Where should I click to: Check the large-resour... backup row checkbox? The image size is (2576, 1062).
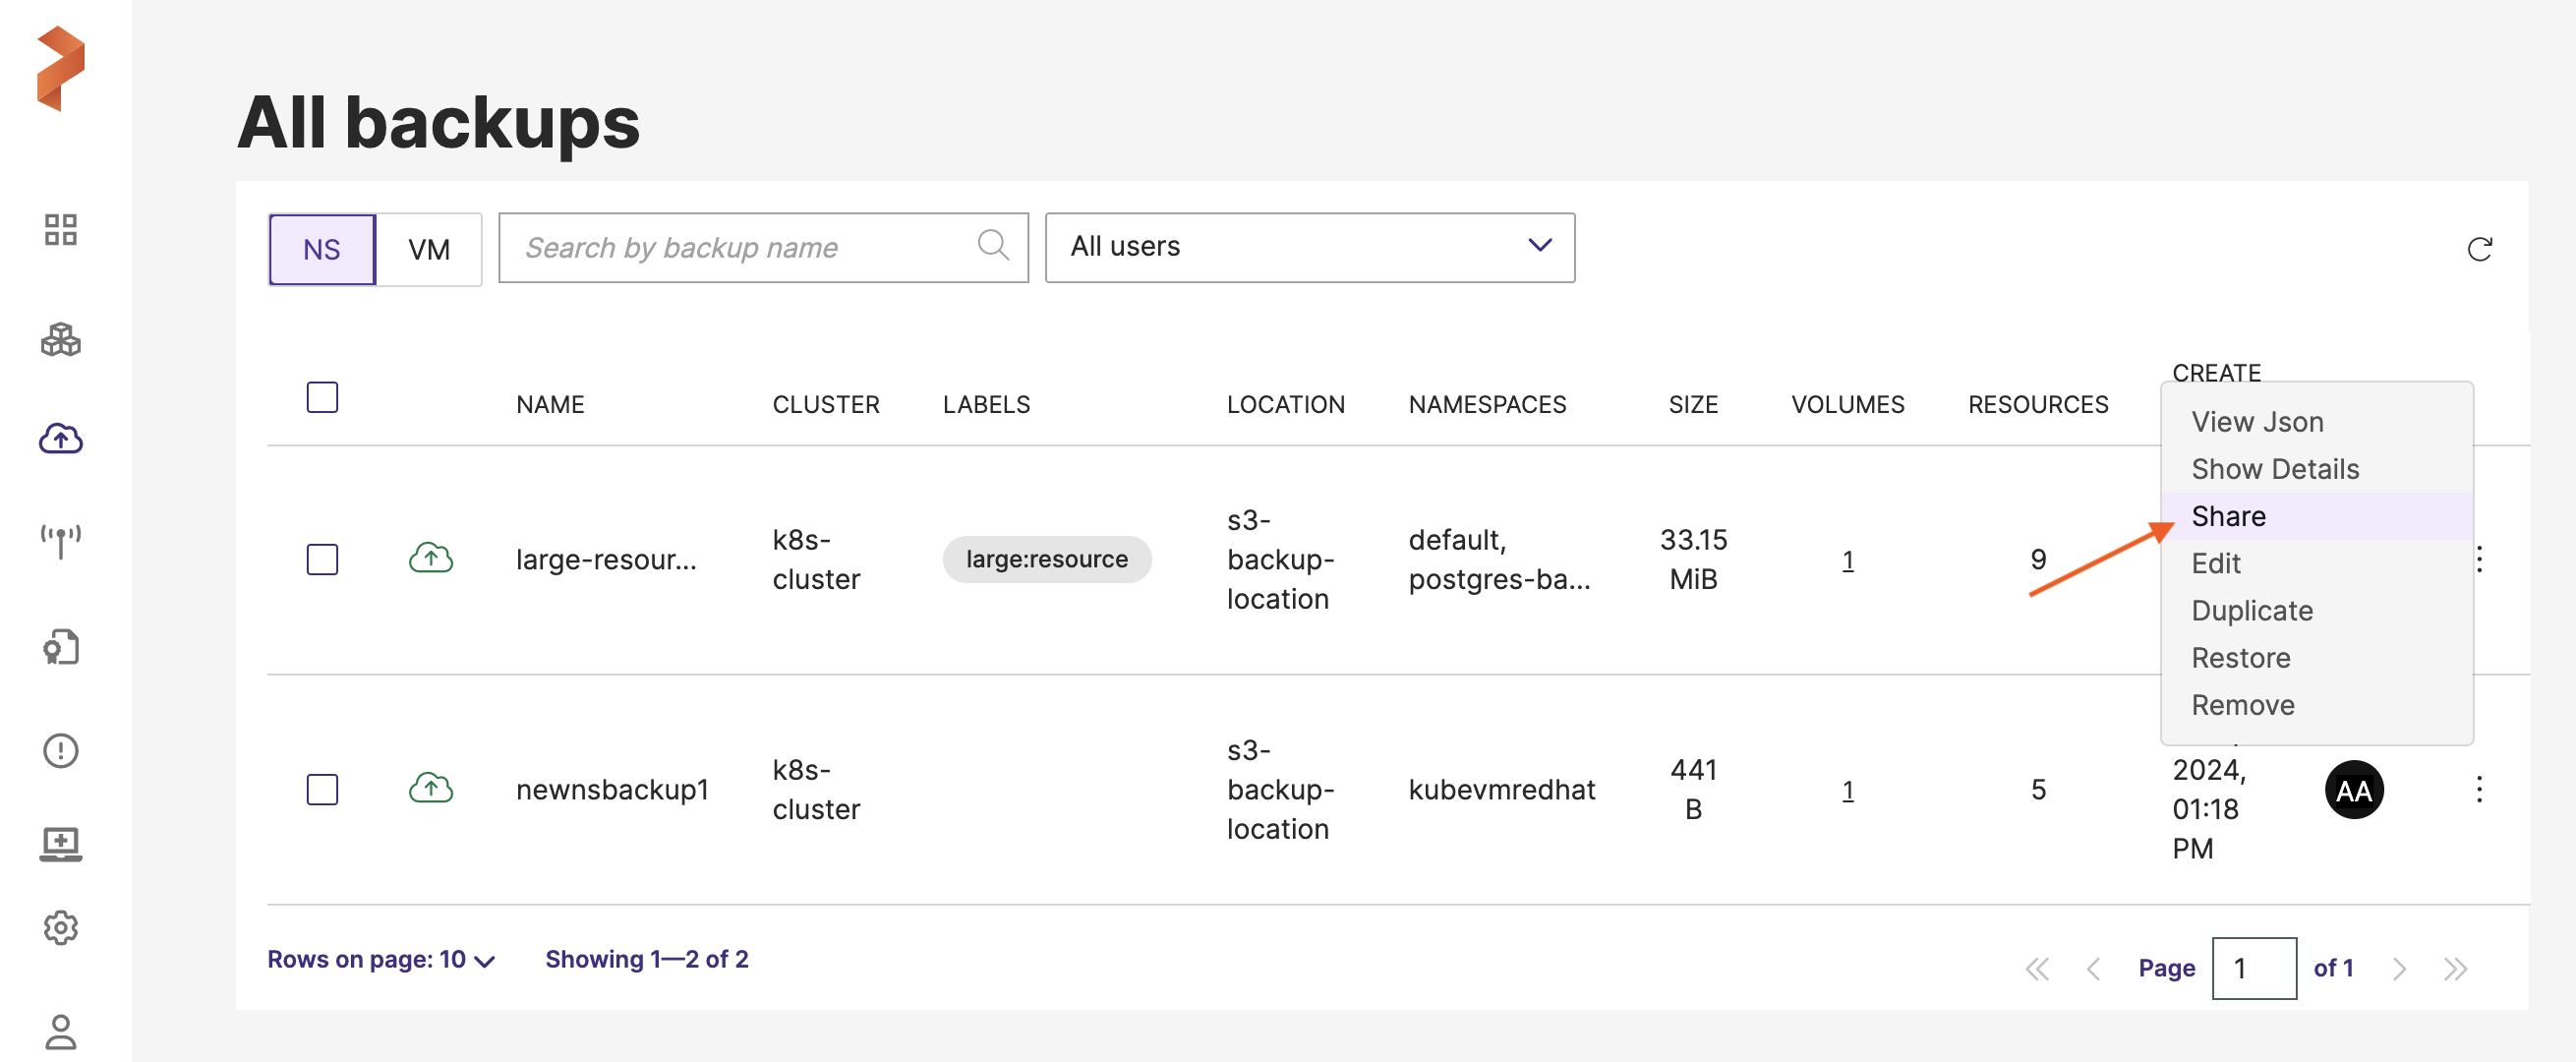pyautogui.click(x=322, y=559)
